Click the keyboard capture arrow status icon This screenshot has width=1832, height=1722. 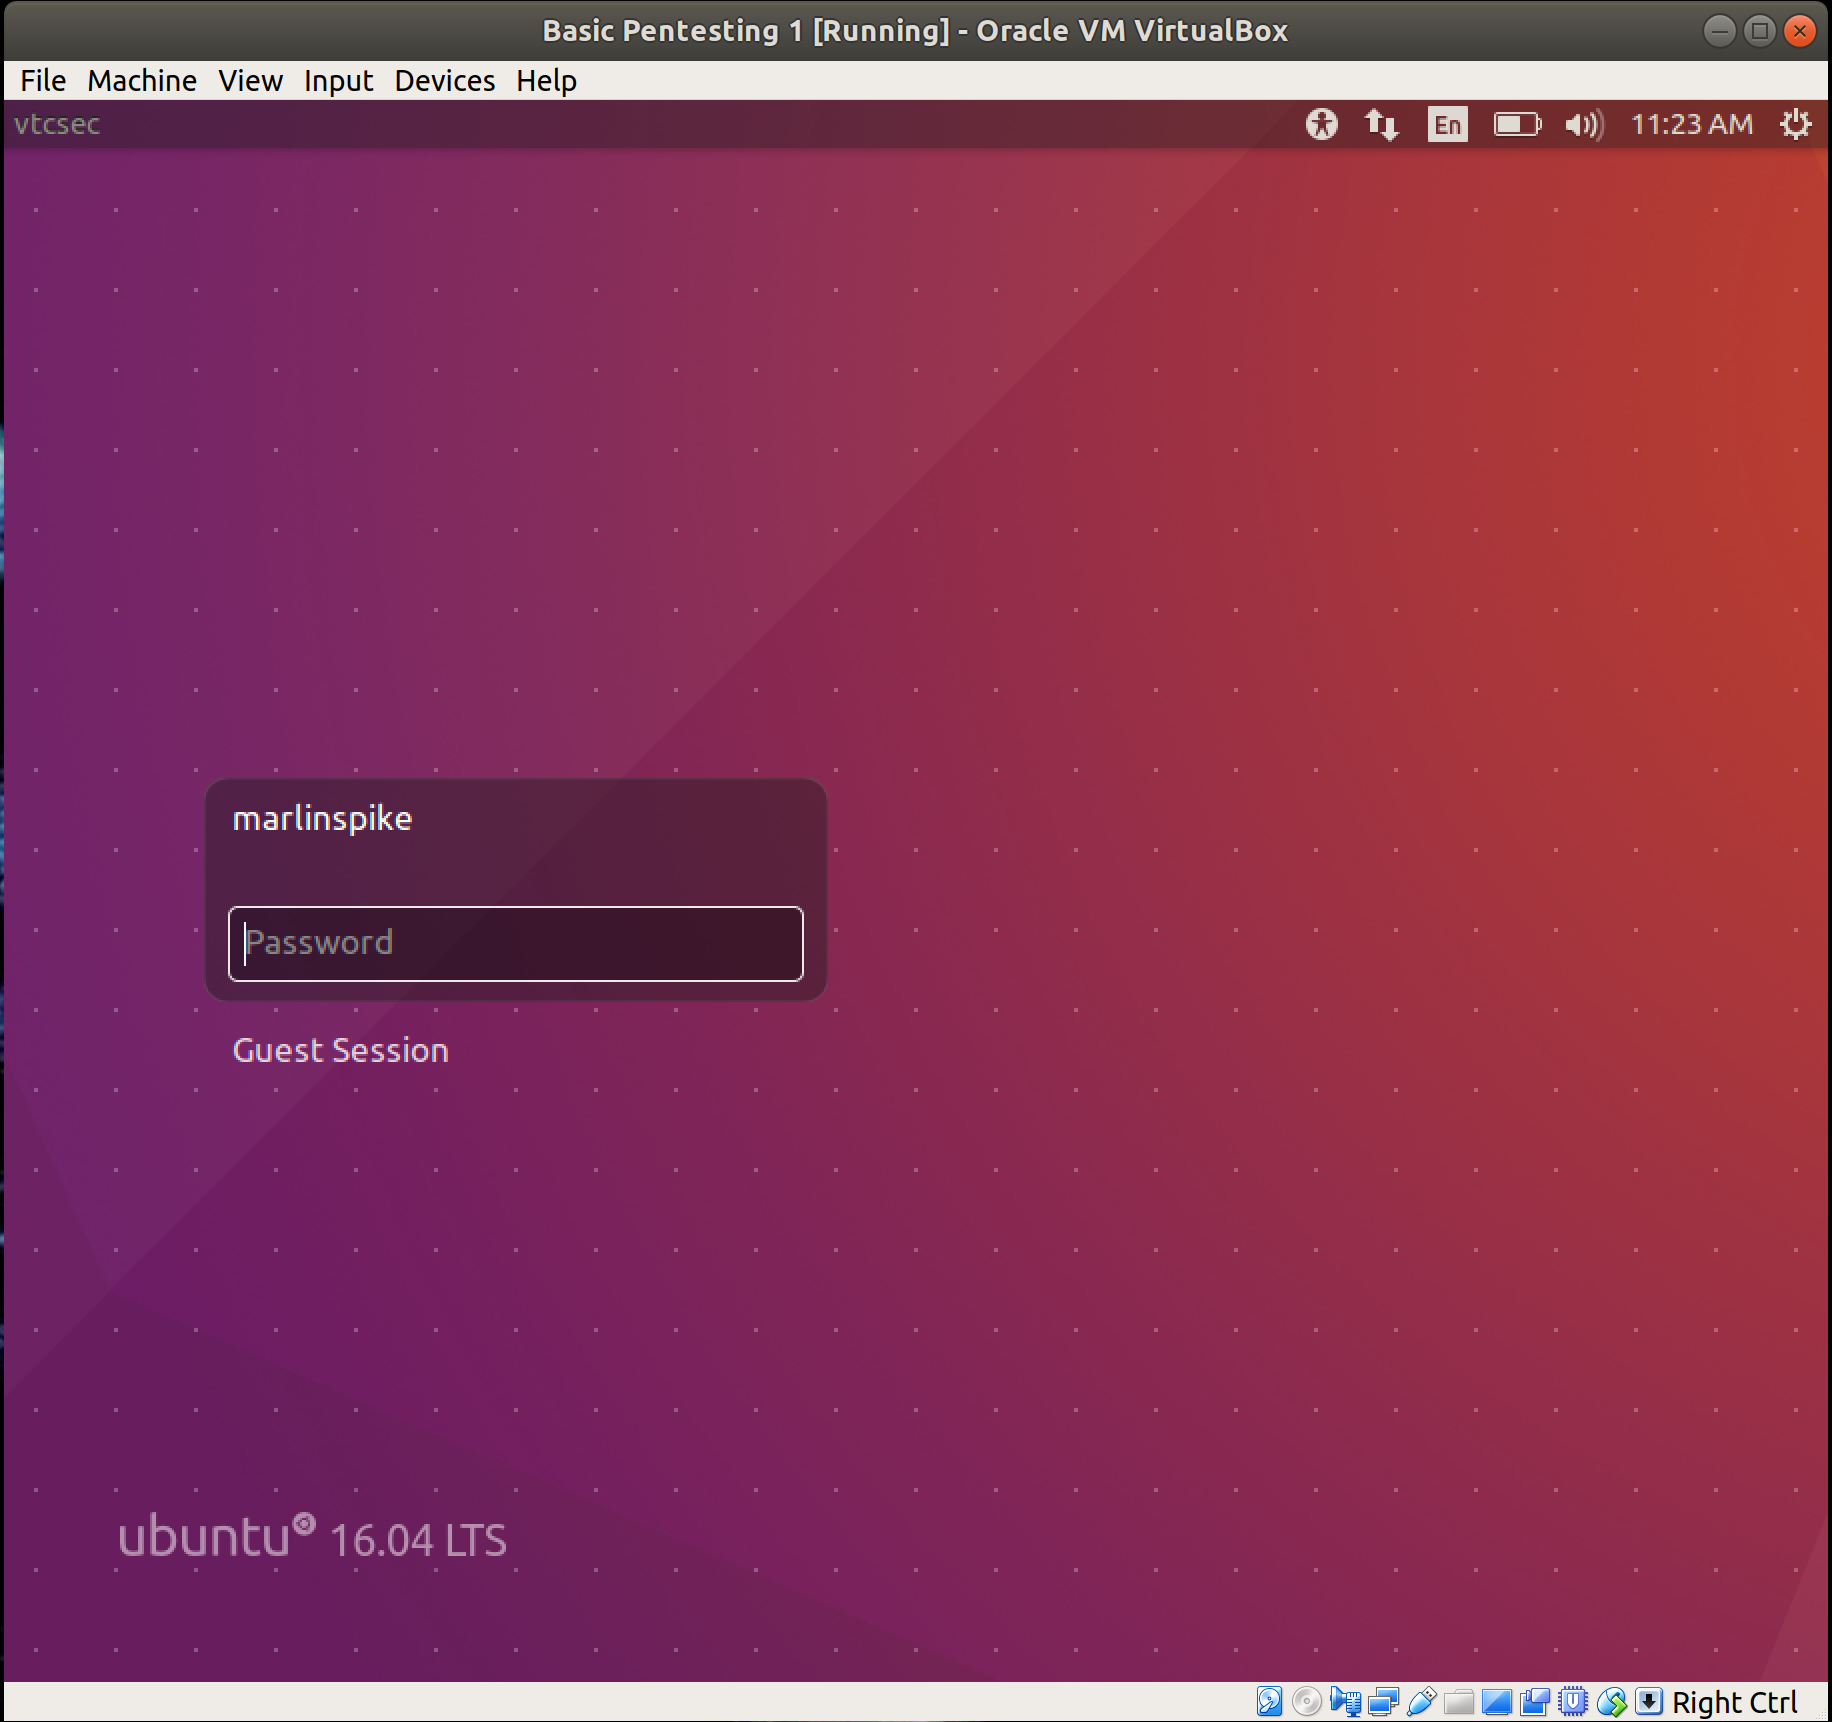click(1649, 1701)
